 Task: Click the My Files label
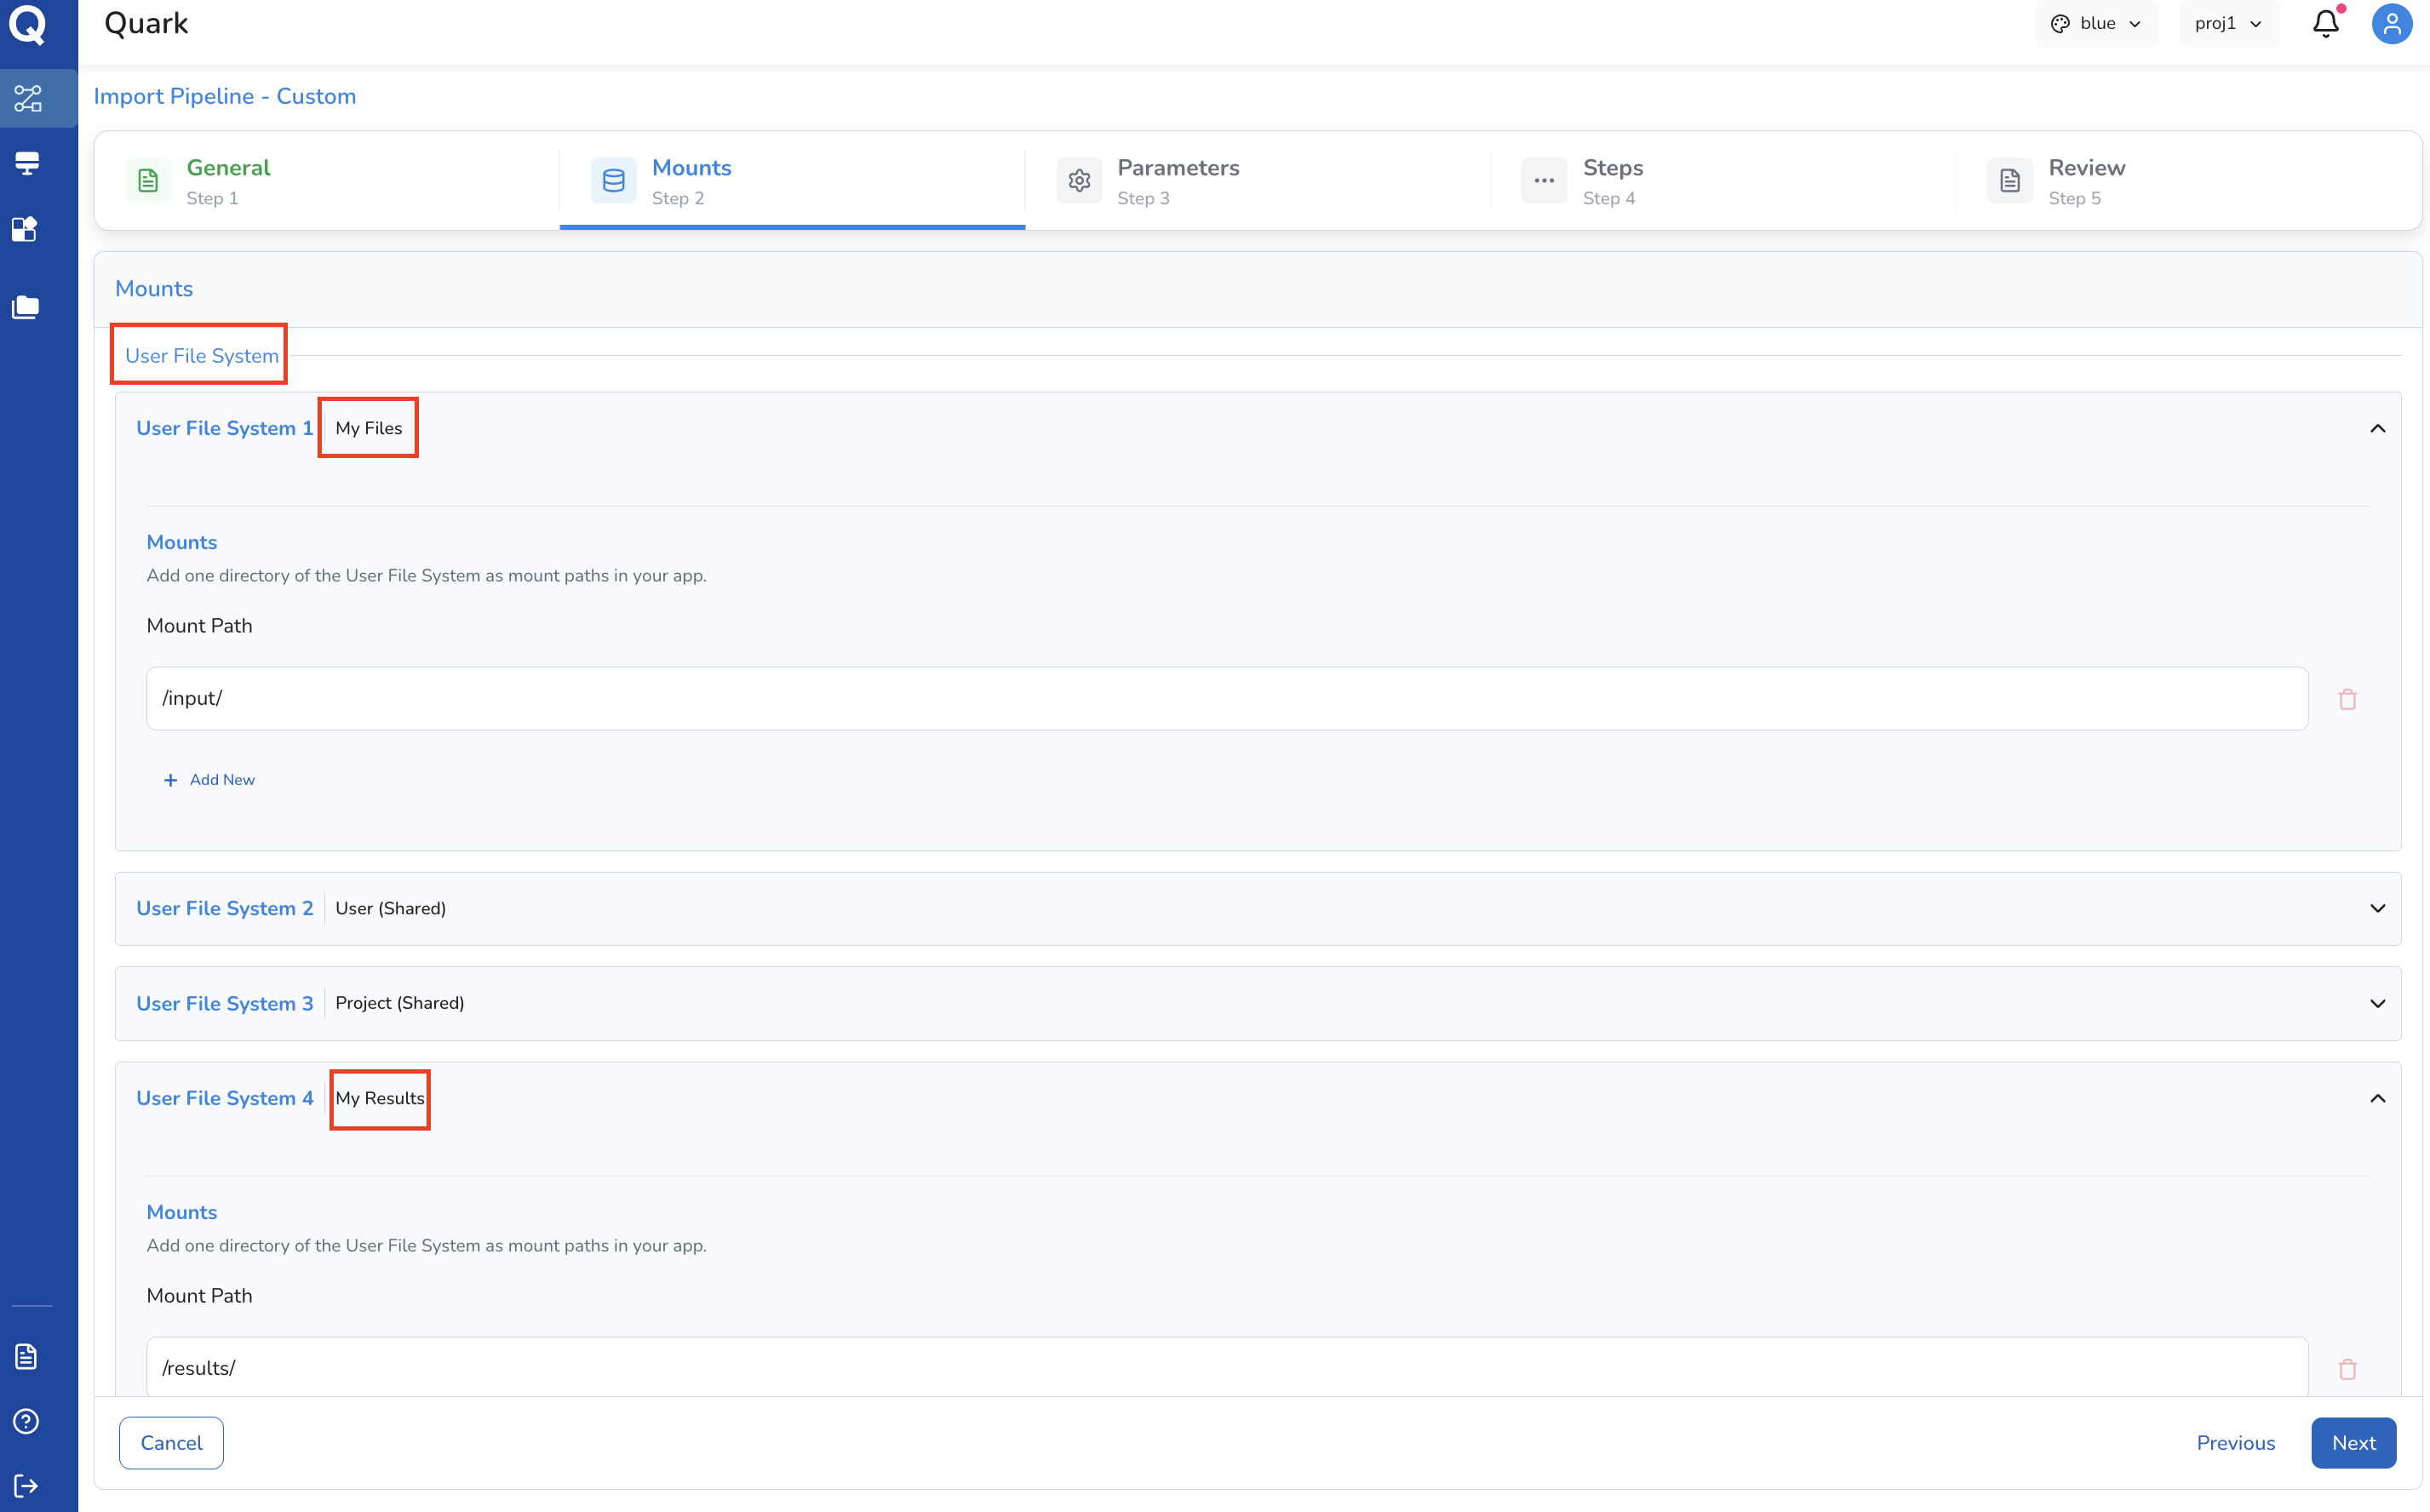pyautogui.click(x=369, y=428)
